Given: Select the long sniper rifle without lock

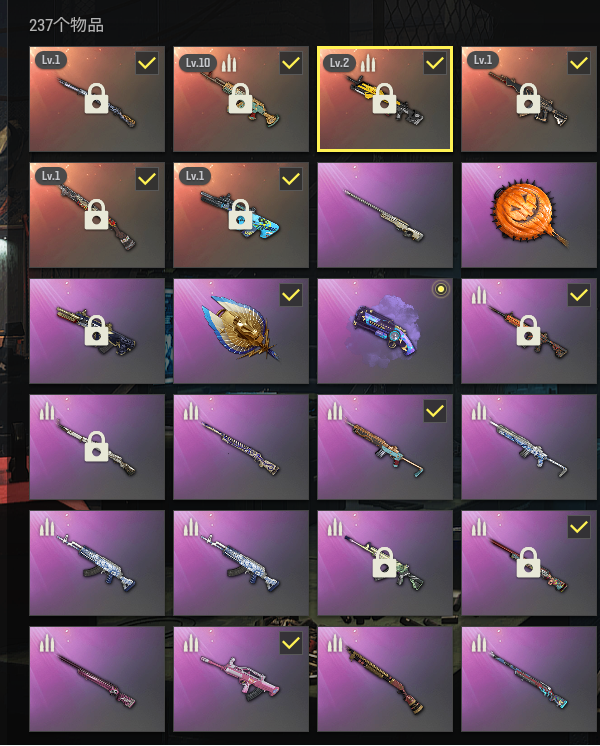Looking at the screenshot, I should (x=384, y=215).
